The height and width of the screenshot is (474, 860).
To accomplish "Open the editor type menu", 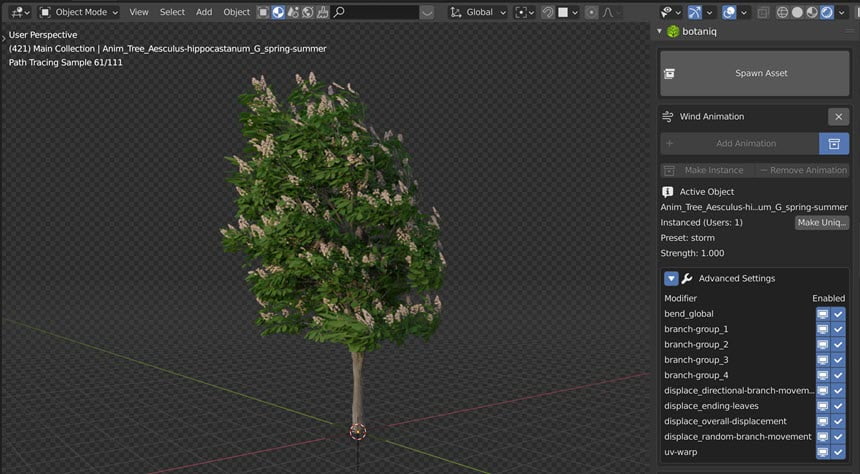I will pos(20,12).
